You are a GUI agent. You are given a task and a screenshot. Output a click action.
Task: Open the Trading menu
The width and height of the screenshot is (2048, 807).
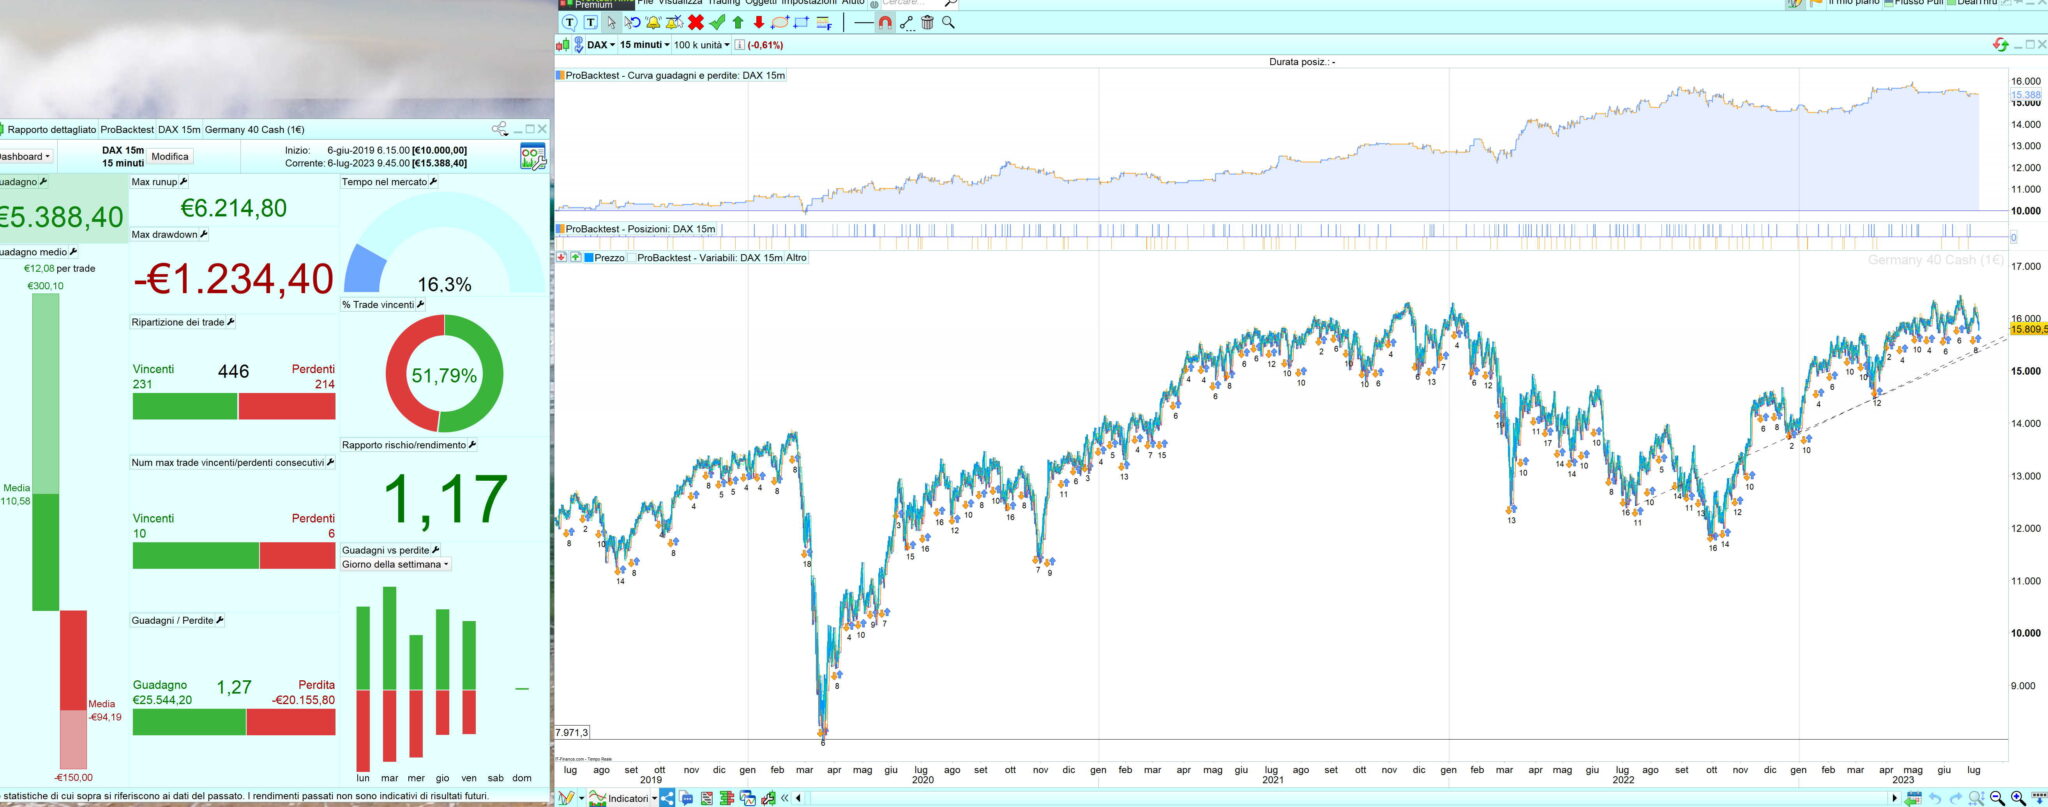(724, 3)
